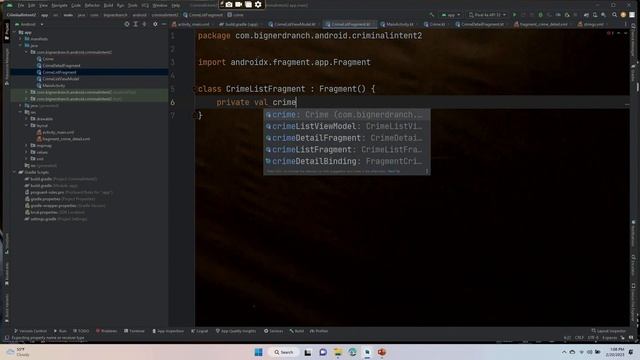The height and width of the screenshot is (360, 640).
Task: Open the Layout Inspector tool window
Action: [x=608, y=331]
